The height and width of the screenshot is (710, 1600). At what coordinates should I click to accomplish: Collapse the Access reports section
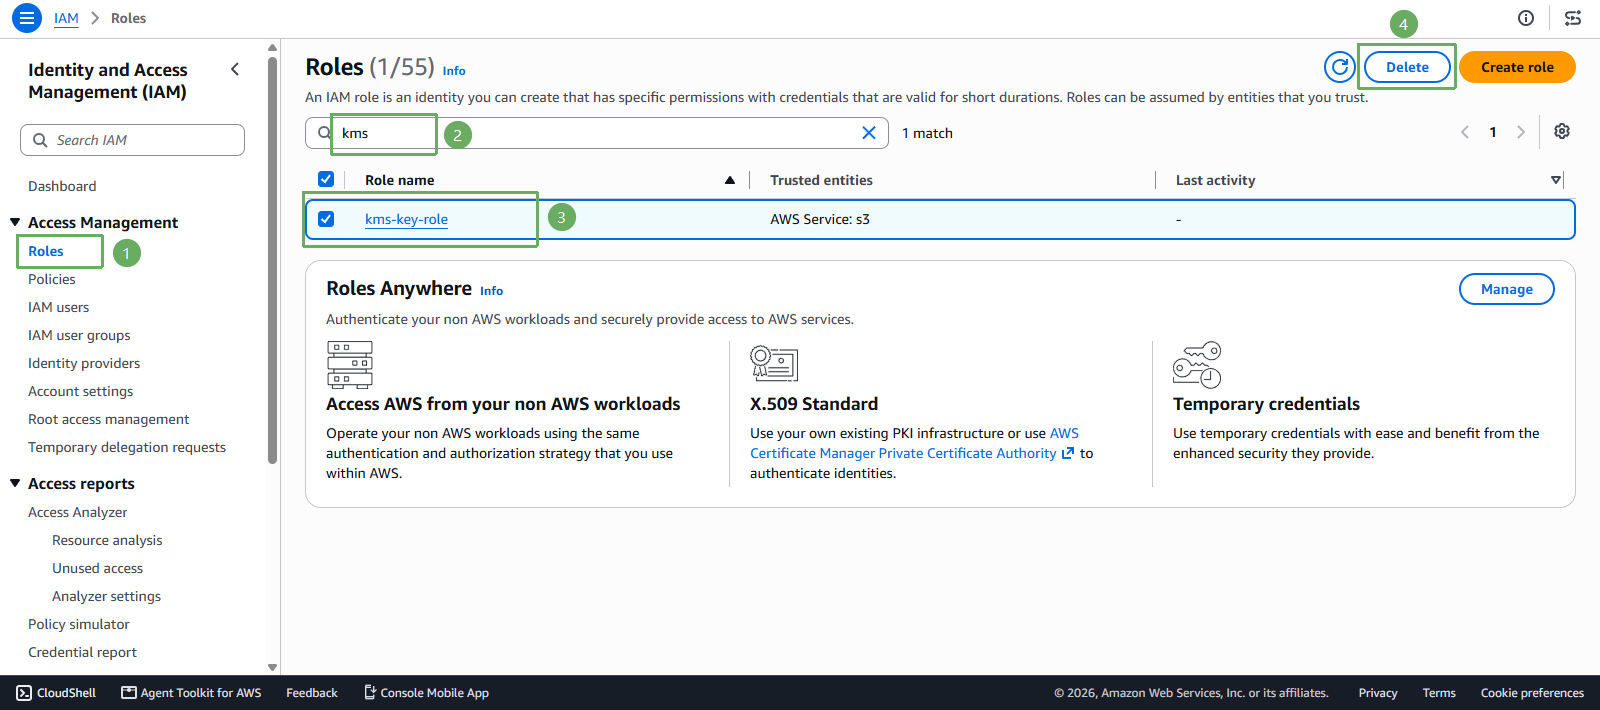point(15,483)
